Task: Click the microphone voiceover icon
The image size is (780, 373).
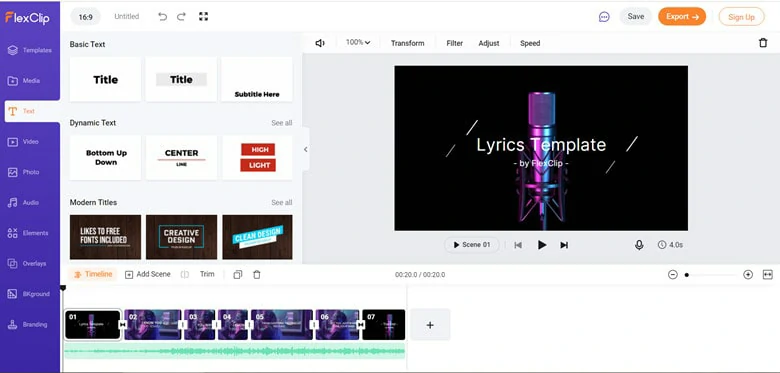Action: (639, 245)
